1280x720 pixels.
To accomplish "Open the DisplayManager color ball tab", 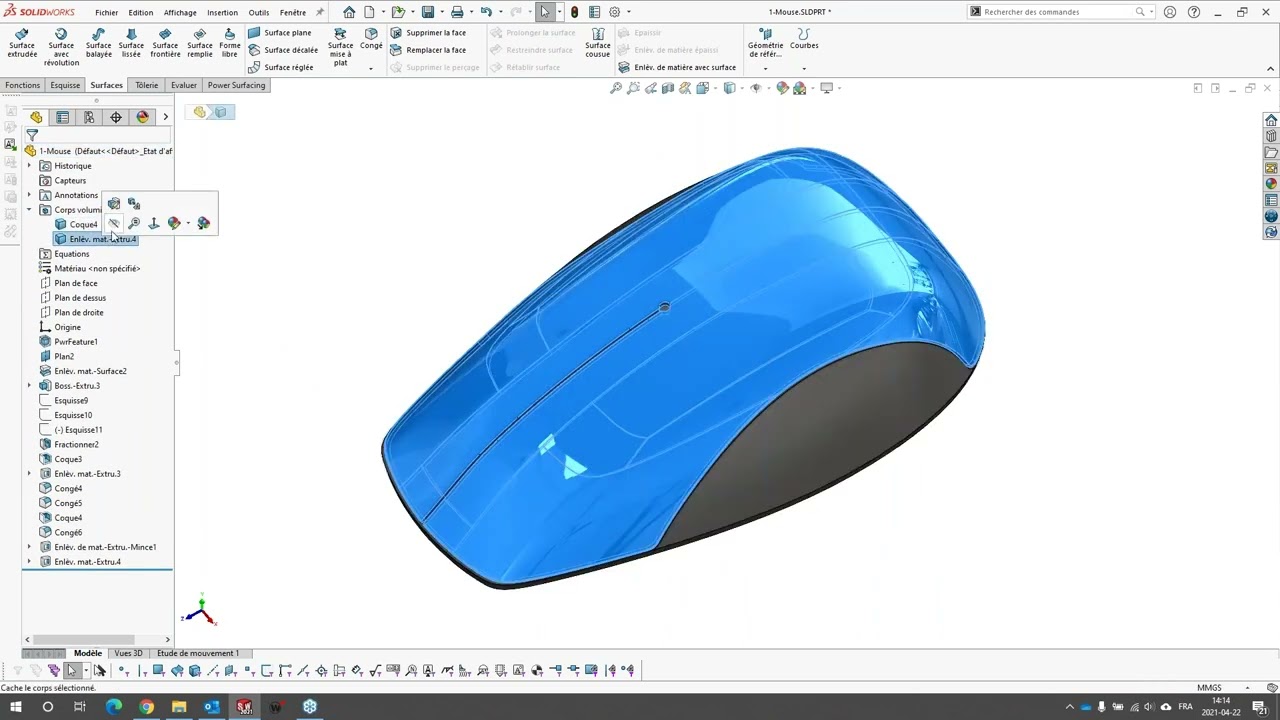I will coord(142,117).
